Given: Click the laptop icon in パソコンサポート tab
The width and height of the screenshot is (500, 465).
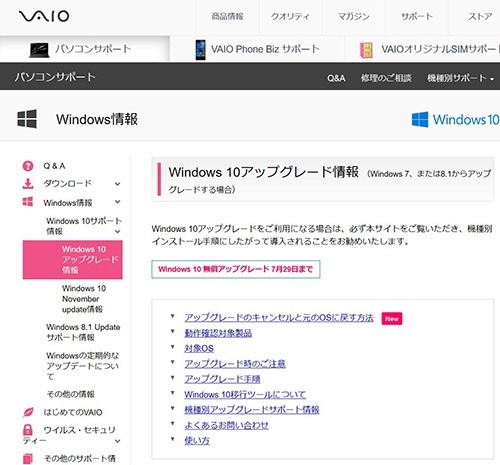Looking at the screenshot, I should coord(39,50).
